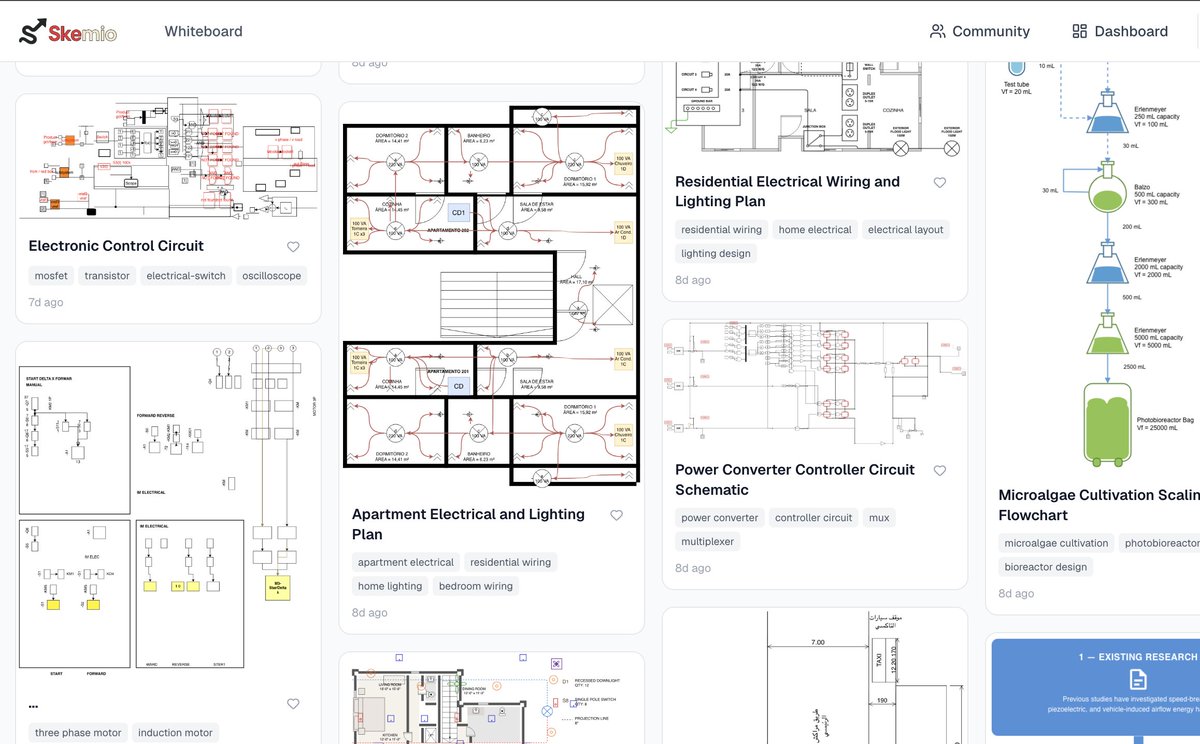
Task: Go to the Dashboard
Action: pyautogui.click(x=1119, y=31)
